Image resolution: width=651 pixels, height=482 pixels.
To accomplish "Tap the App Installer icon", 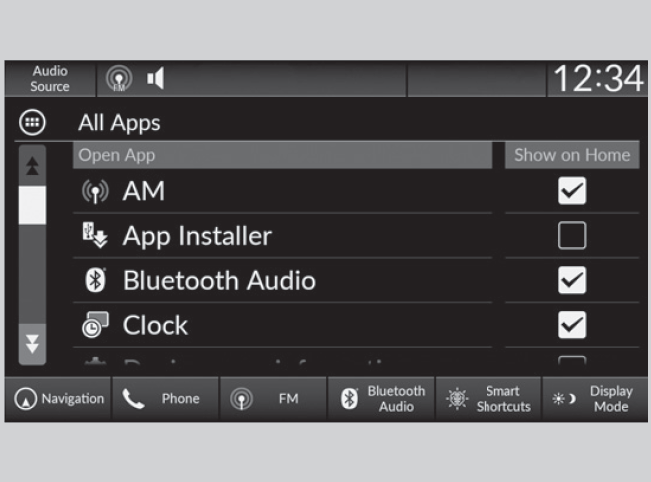I will point(94,236).
